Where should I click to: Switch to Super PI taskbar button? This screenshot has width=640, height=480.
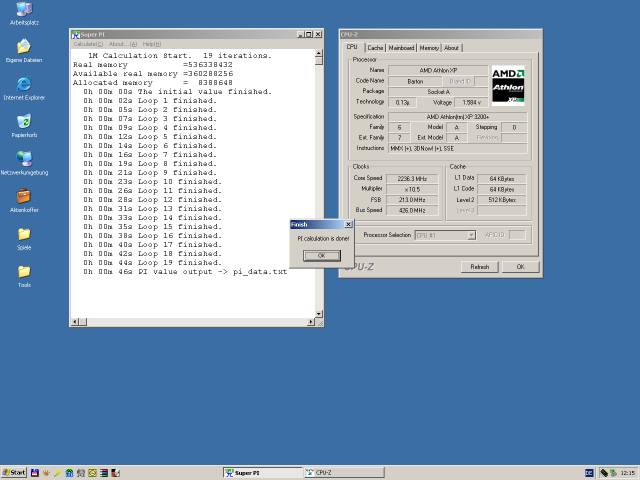(x=262, y=473)
